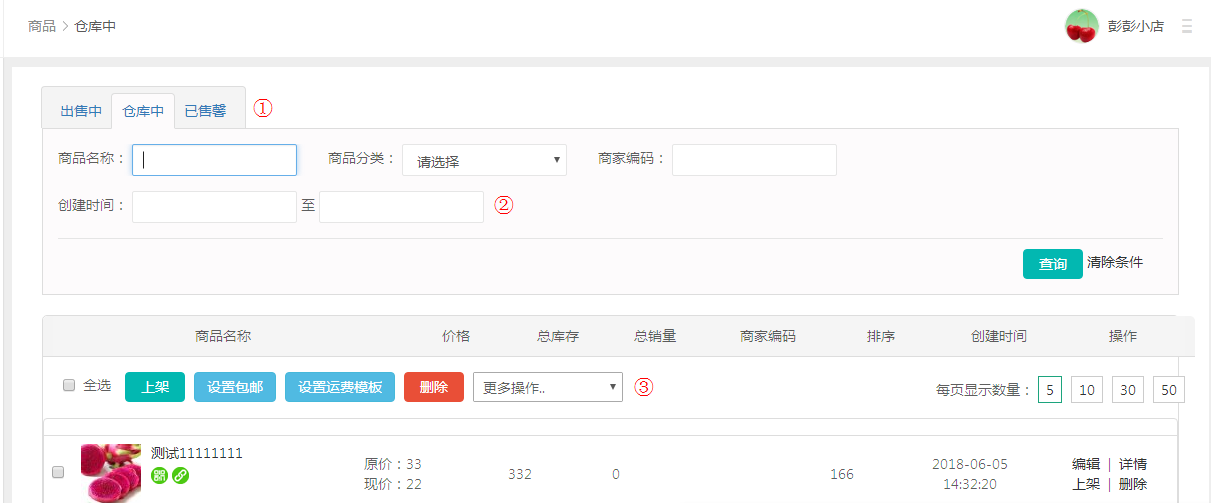The height and width of the screenshot is (503, 1211).
Task: Open the hamburger menu beside 彭彭小店
Action: point(1187,26)
